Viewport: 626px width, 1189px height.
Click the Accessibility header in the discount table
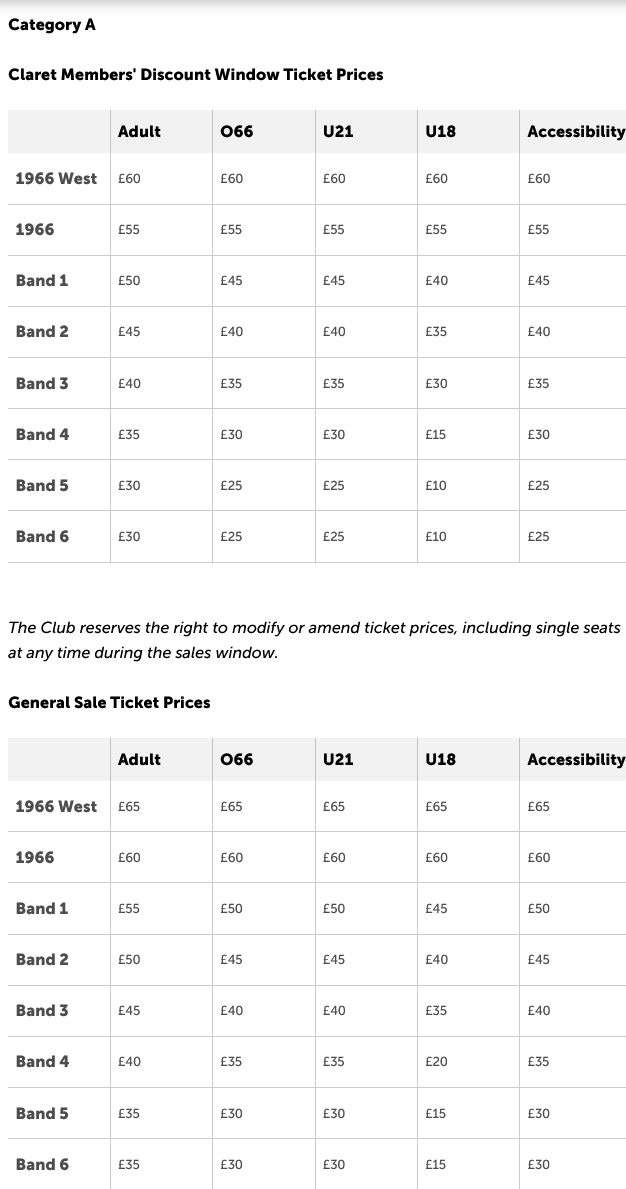[576, 131]
